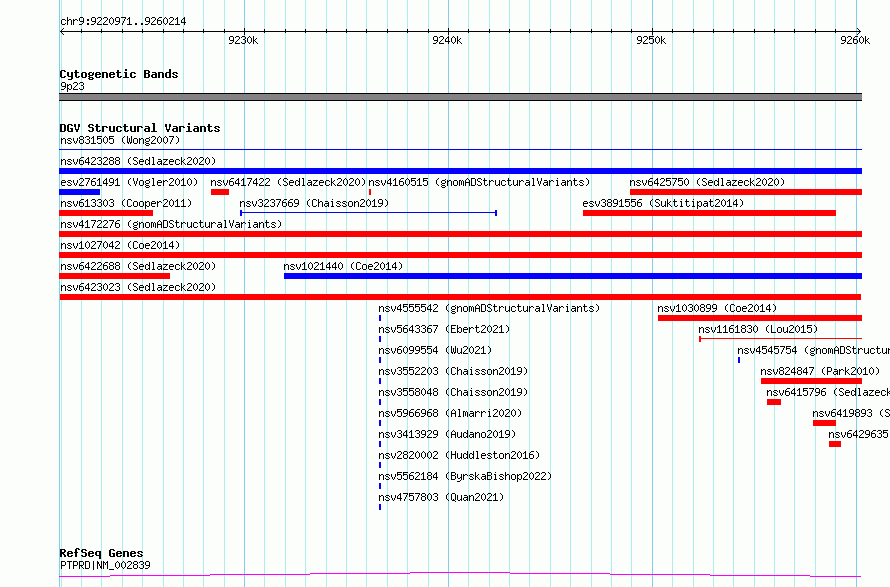
Task: Click the thin red line under nsv1161830
Action: click(780, 339)
